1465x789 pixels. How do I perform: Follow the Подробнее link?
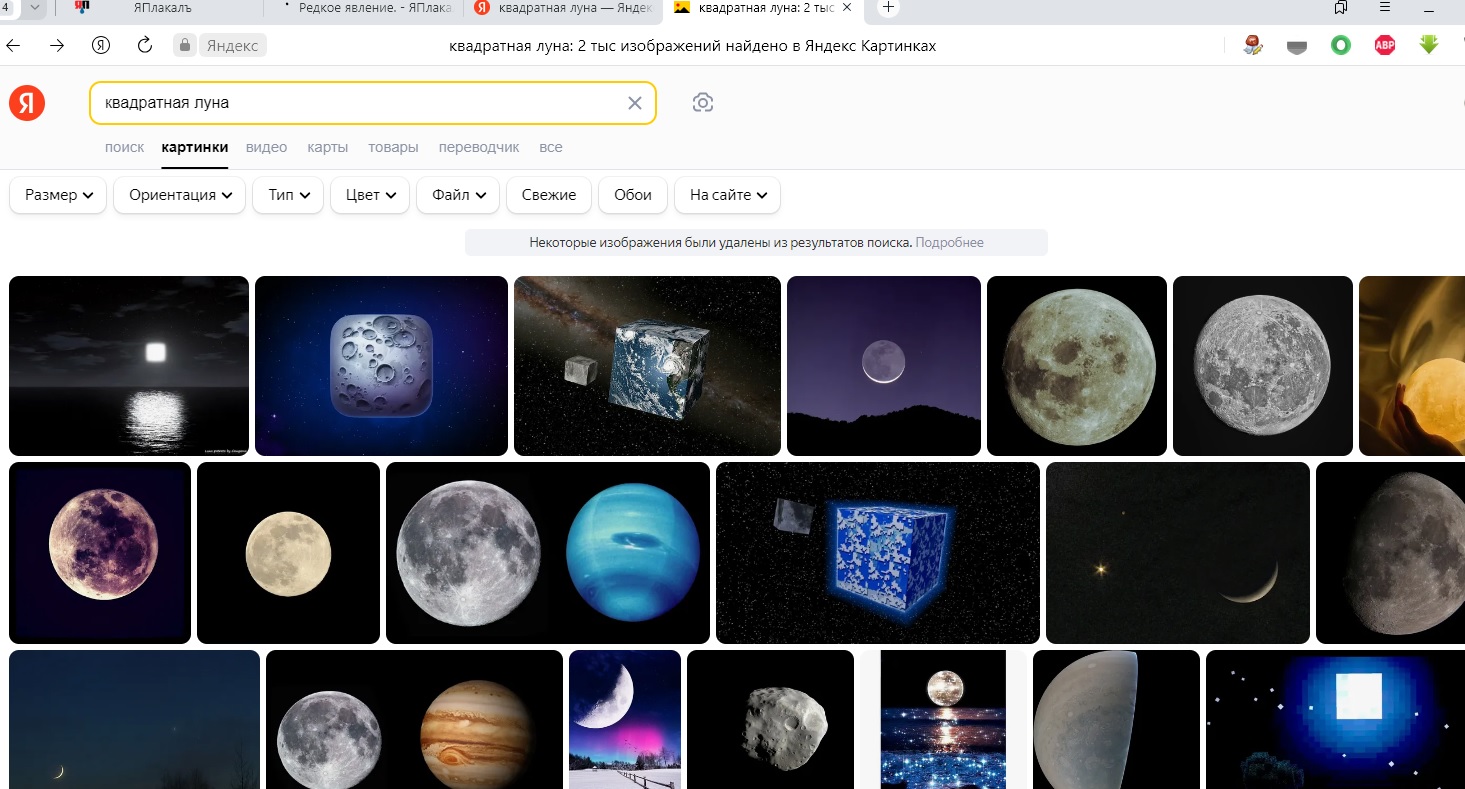949,242
